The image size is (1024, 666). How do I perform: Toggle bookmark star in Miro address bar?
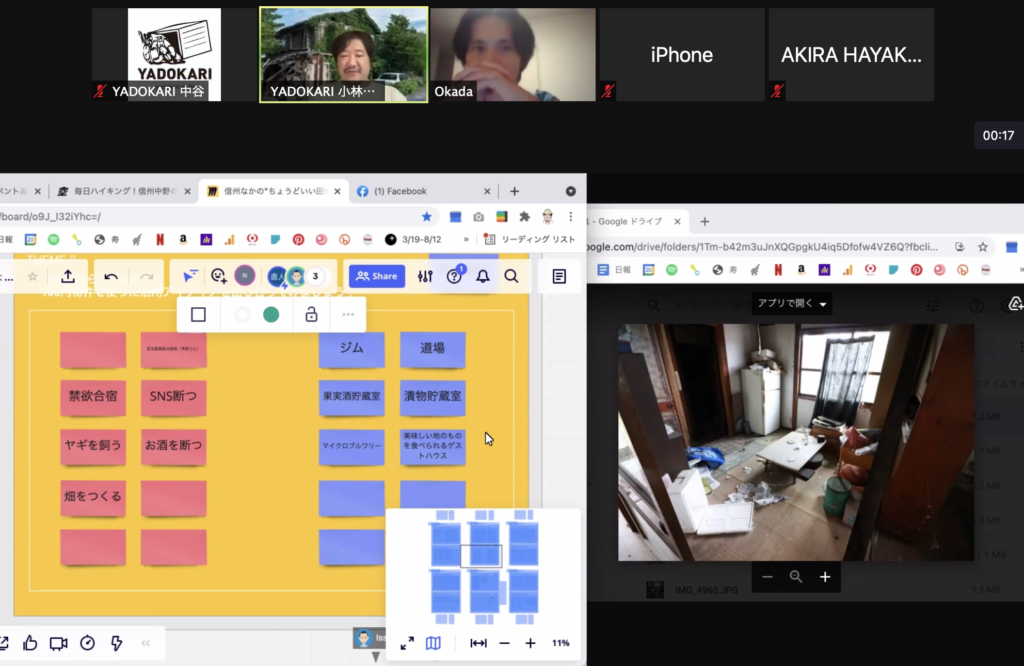point(426,217)
